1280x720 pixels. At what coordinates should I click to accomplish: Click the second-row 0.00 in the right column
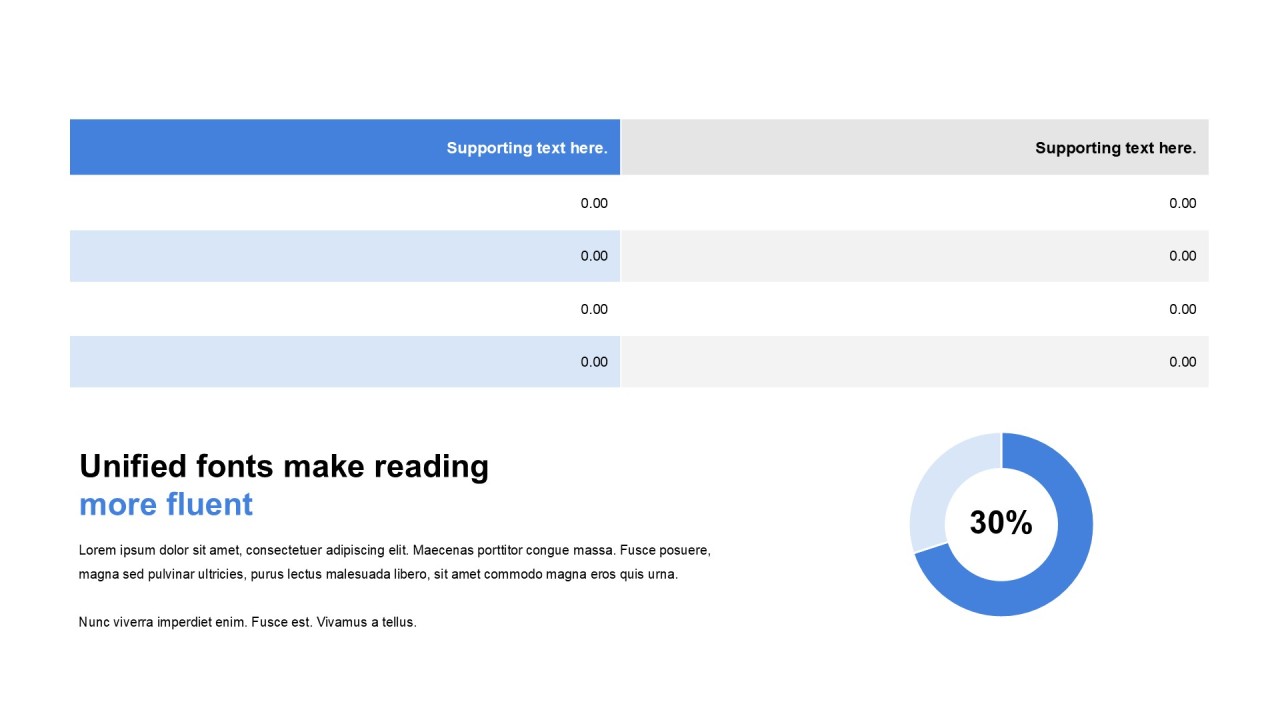[x=1182, y=256]
